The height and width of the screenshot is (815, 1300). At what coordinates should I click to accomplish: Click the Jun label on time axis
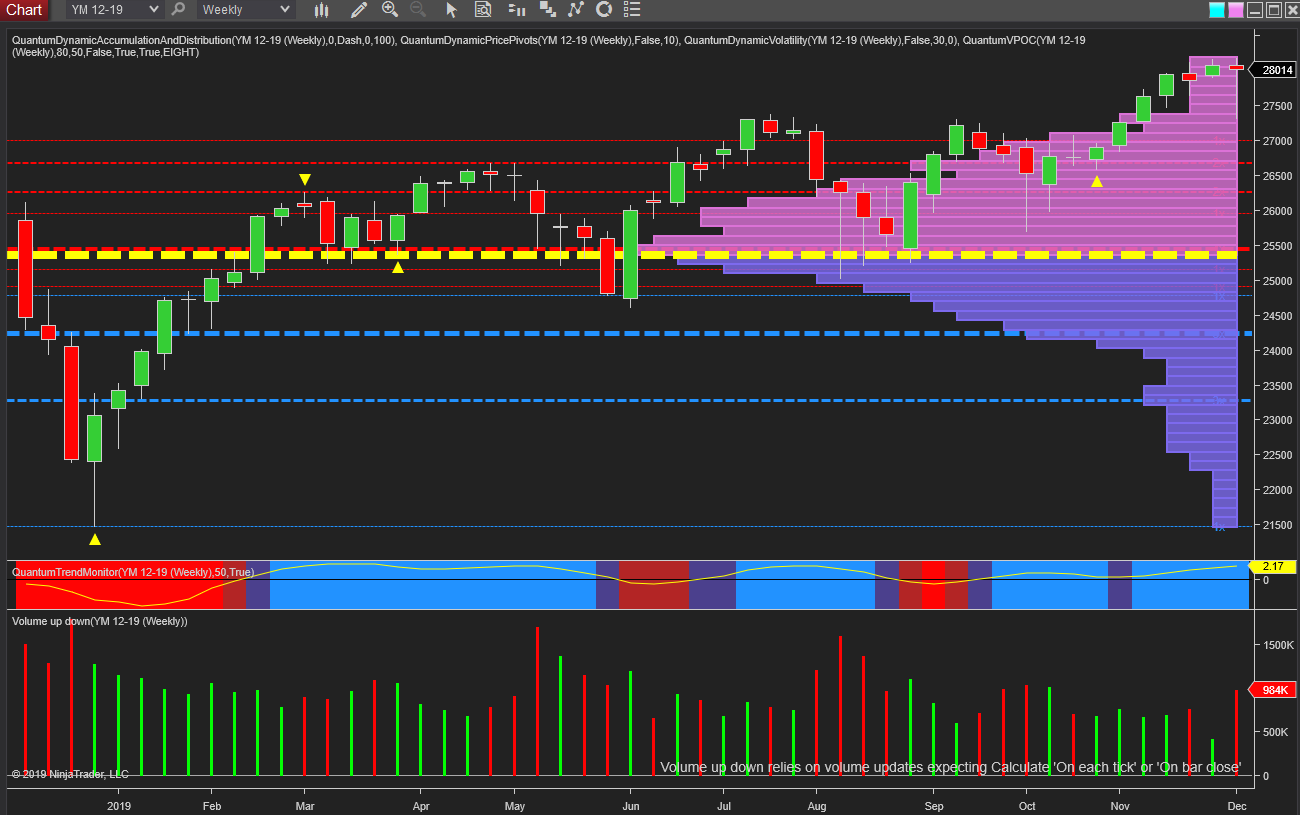point(631,805)
